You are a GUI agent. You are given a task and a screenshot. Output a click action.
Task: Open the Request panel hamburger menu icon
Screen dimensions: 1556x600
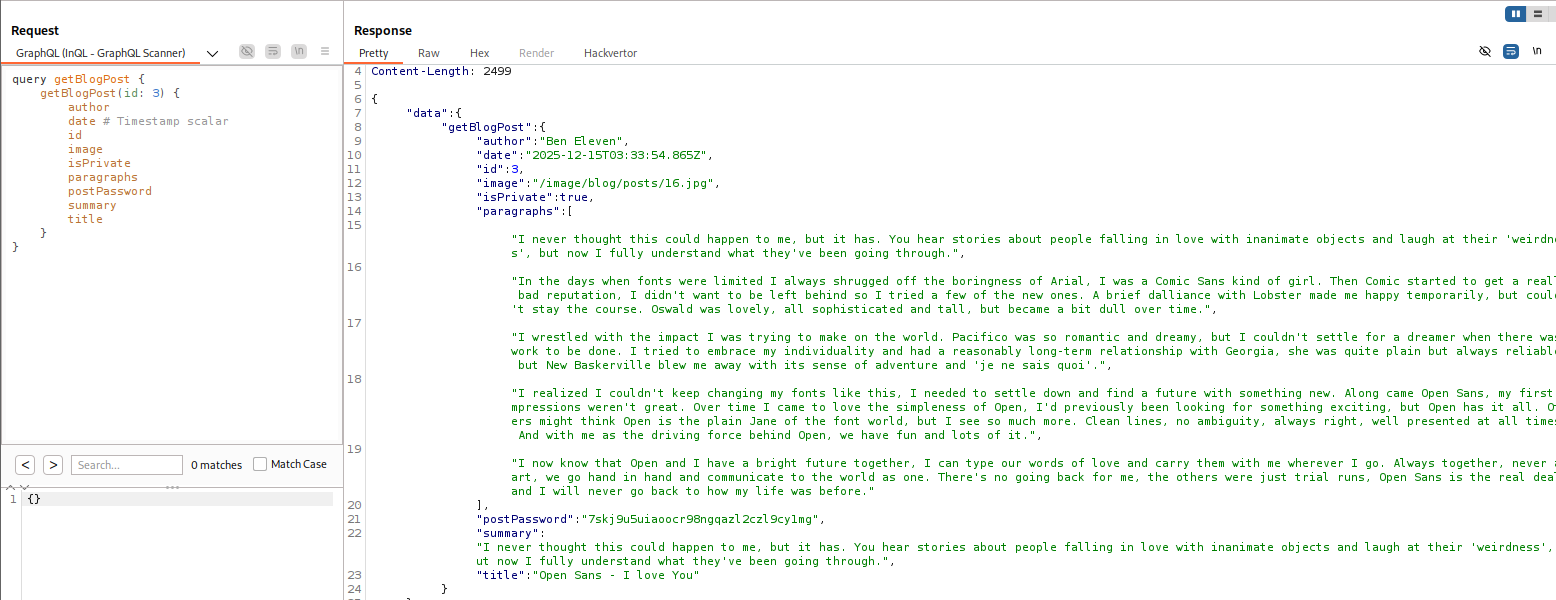point(325,52)
